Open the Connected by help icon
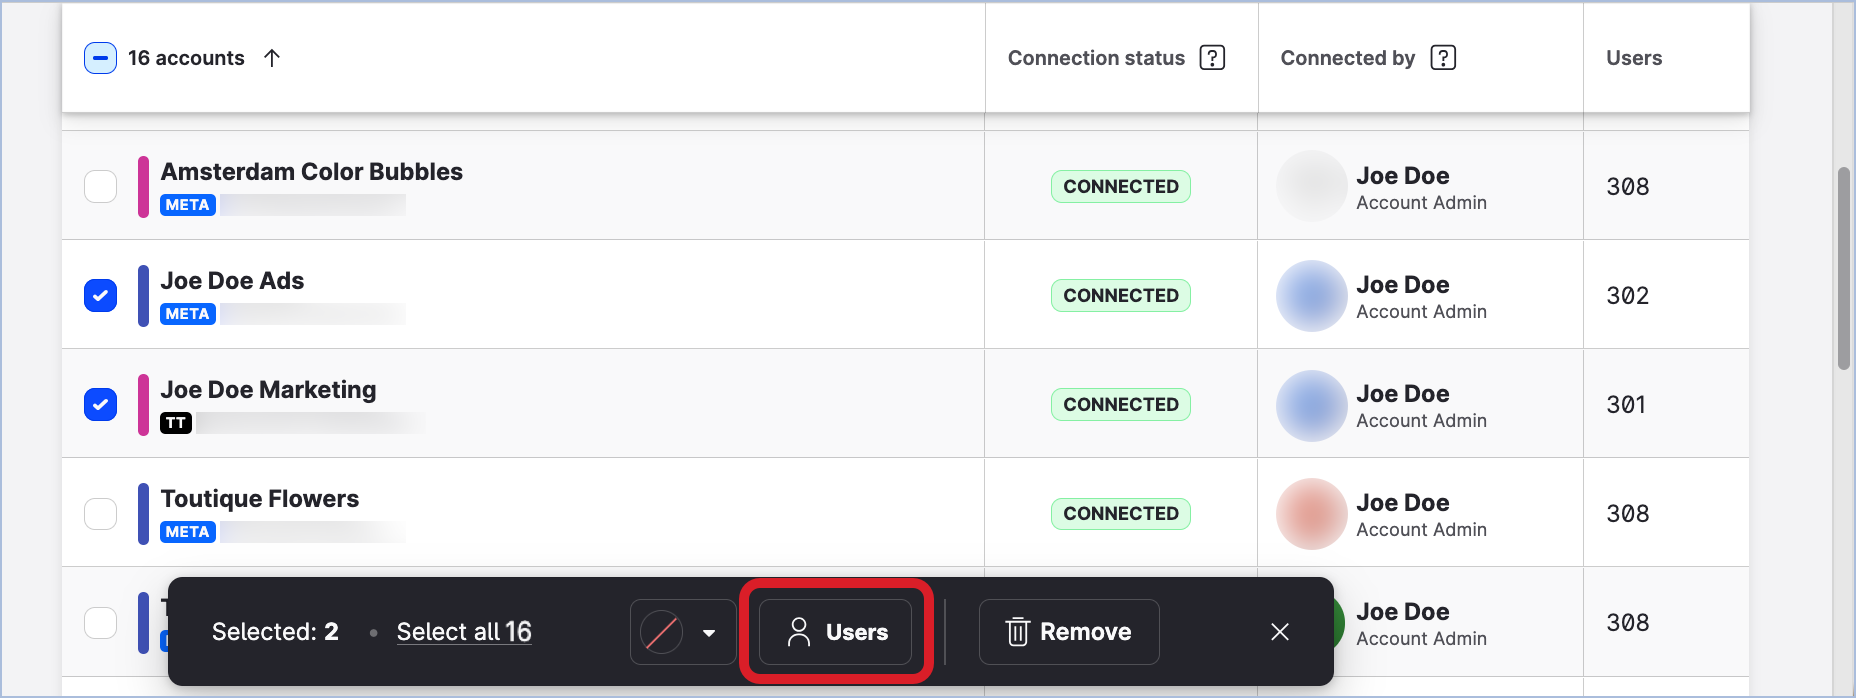This screenshot has width=1856, height=698. [1443, 57]
